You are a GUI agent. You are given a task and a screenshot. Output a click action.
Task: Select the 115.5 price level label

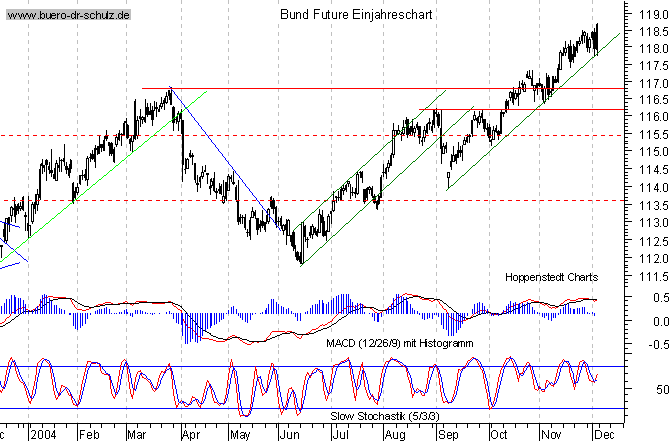pyautogui.click(x=652, y=135)
